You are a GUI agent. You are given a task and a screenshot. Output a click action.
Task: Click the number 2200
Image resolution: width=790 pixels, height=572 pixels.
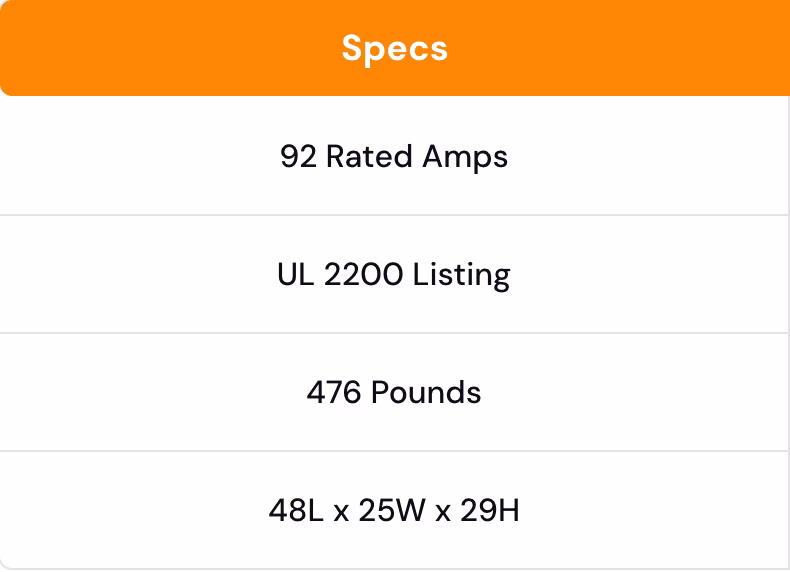coord(364,275)
